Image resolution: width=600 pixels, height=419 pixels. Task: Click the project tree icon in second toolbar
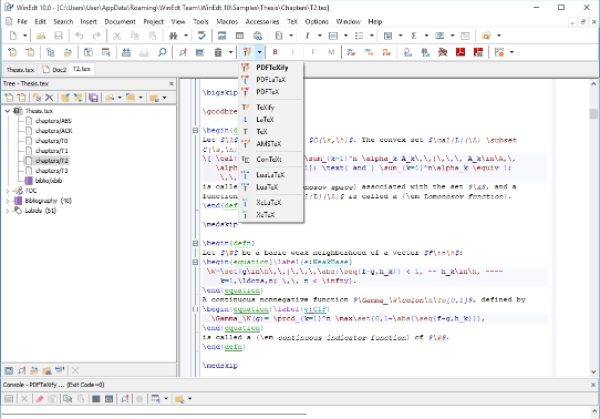click(x=50, y=52)
